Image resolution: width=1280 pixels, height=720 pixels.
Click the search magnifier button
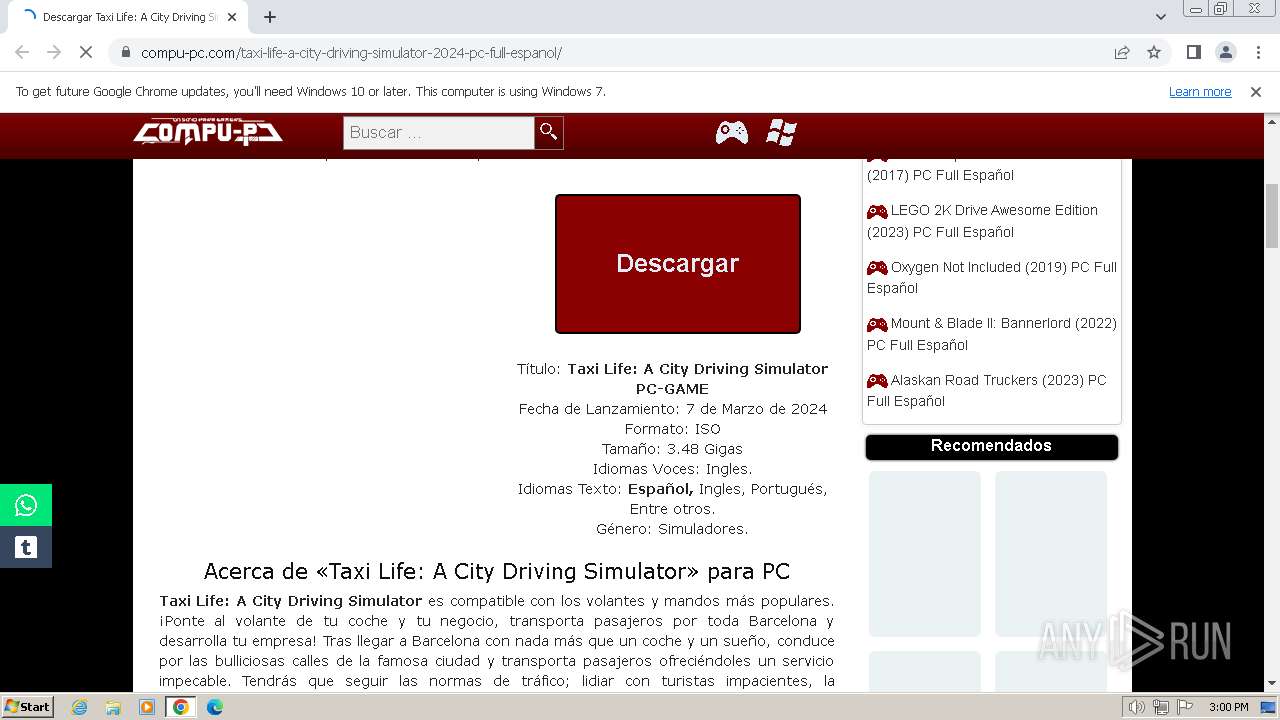click(548, 132)
